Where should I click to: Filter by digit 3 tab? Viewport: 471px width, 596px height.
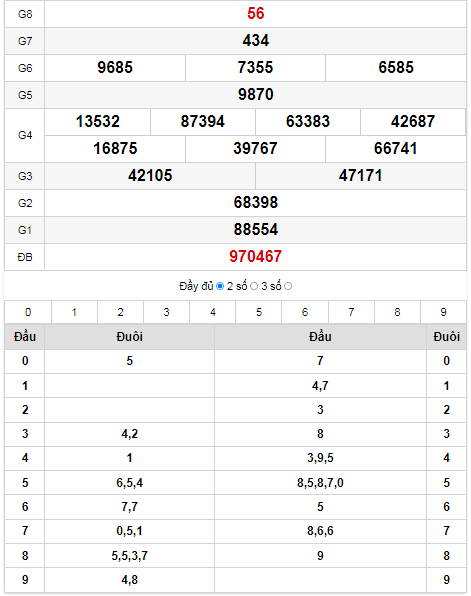(x=167, y=312)
